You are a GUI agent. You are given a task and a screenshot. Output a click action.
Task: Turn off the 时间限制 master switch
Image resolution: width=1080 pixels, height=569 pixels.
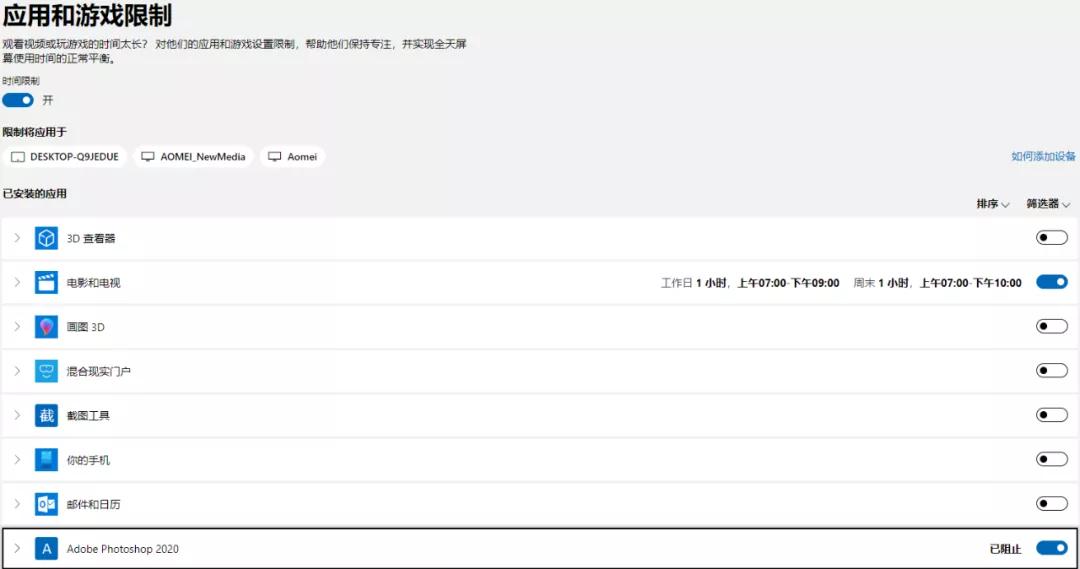[x=18, y=100]
